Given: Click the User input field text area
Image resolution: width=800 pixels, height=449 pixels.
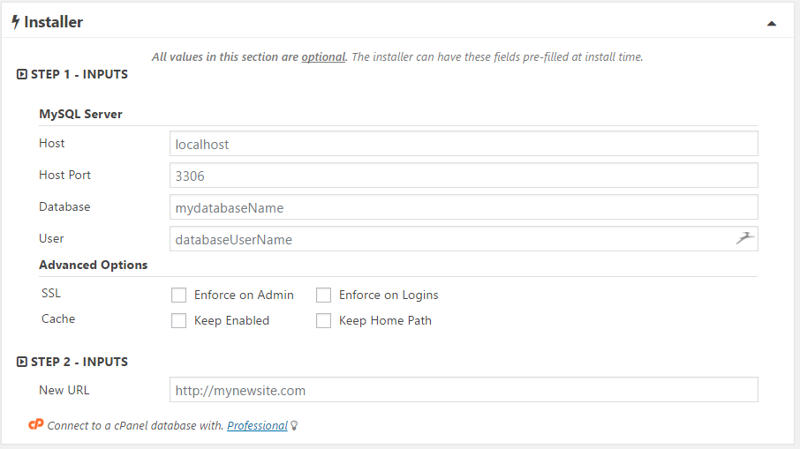Looking at the screenshot, I should point(450,239).
